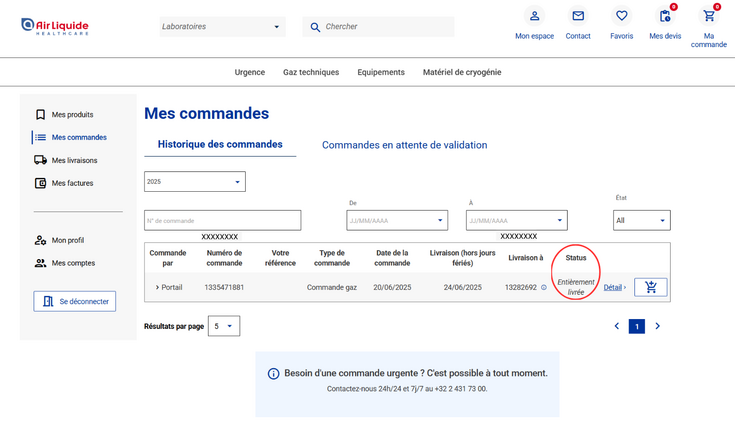Click the Se déconnecter button

tap(75, 301)
